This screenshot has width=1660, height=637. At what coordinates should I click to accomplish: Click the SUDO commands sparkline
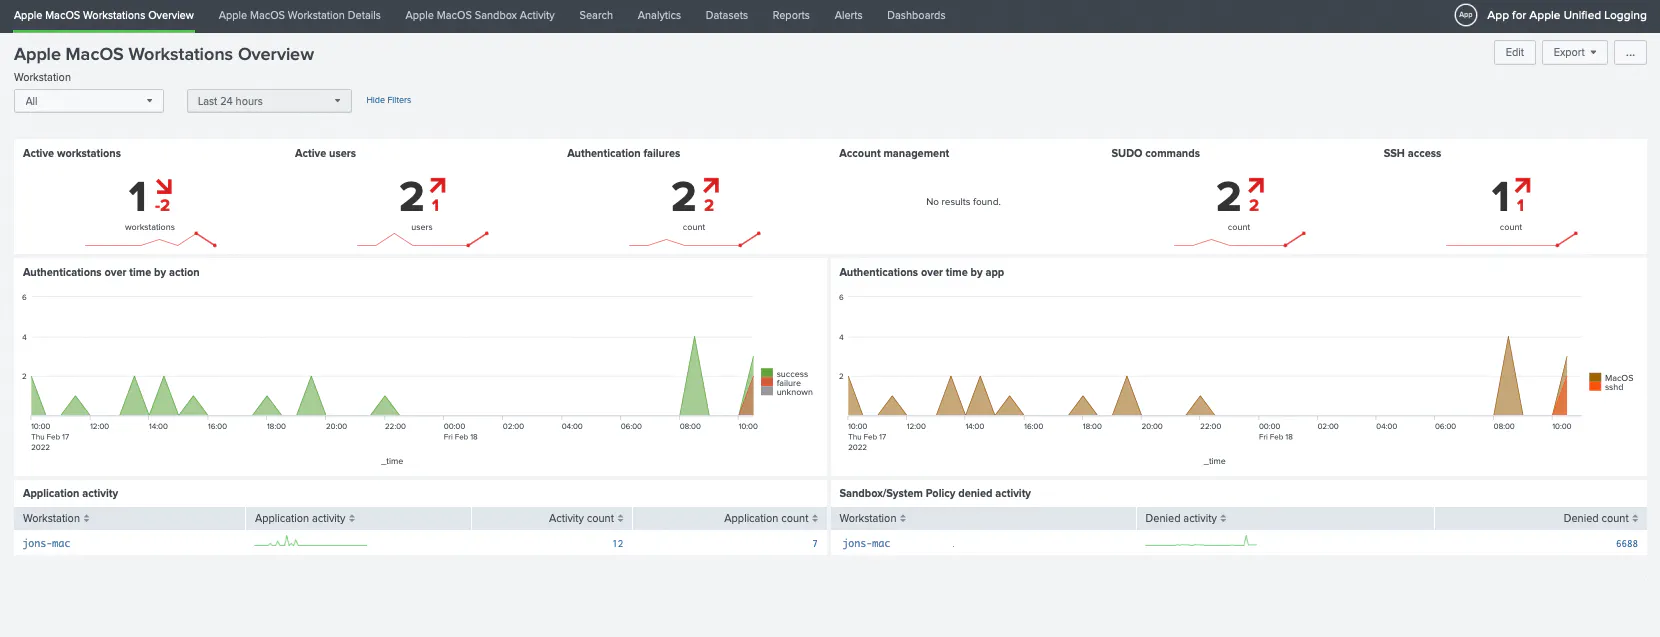click(1240, 240)
